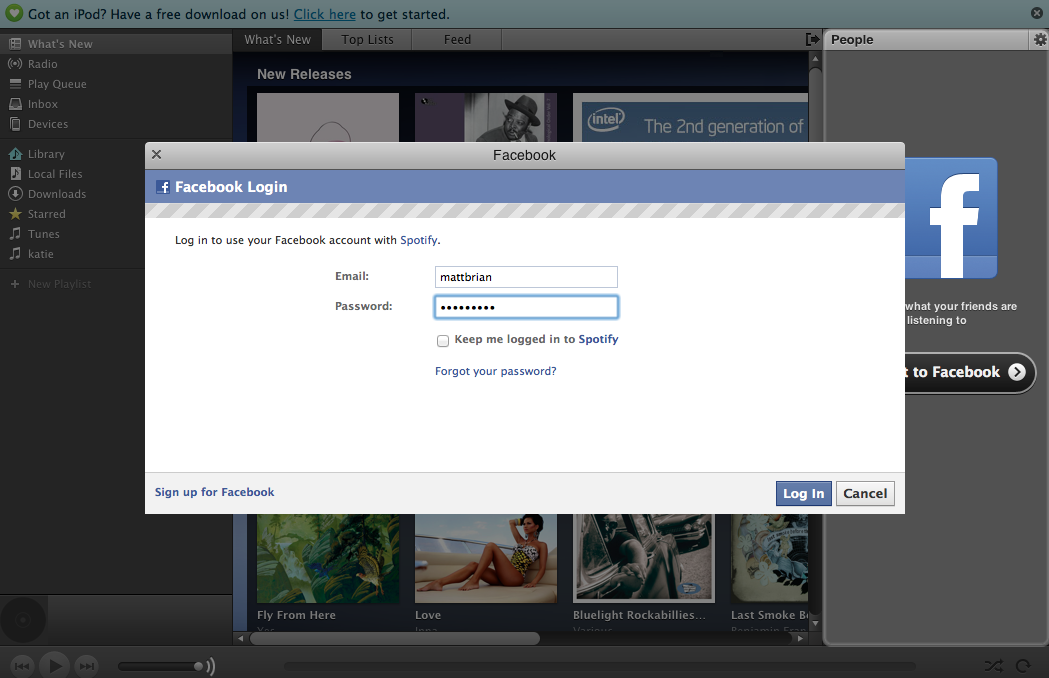Click the Starred star icon

[x=15, y=214]
